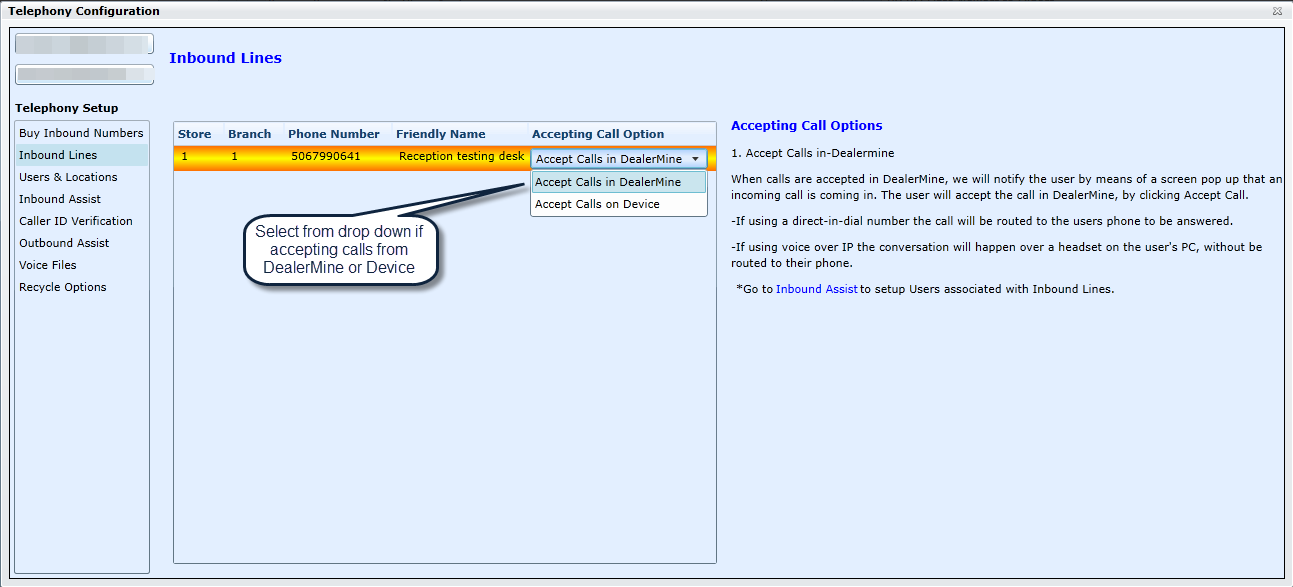Click the Reception testing desk name cell
The image size is (1293, 587).
(x=461, y=157)
